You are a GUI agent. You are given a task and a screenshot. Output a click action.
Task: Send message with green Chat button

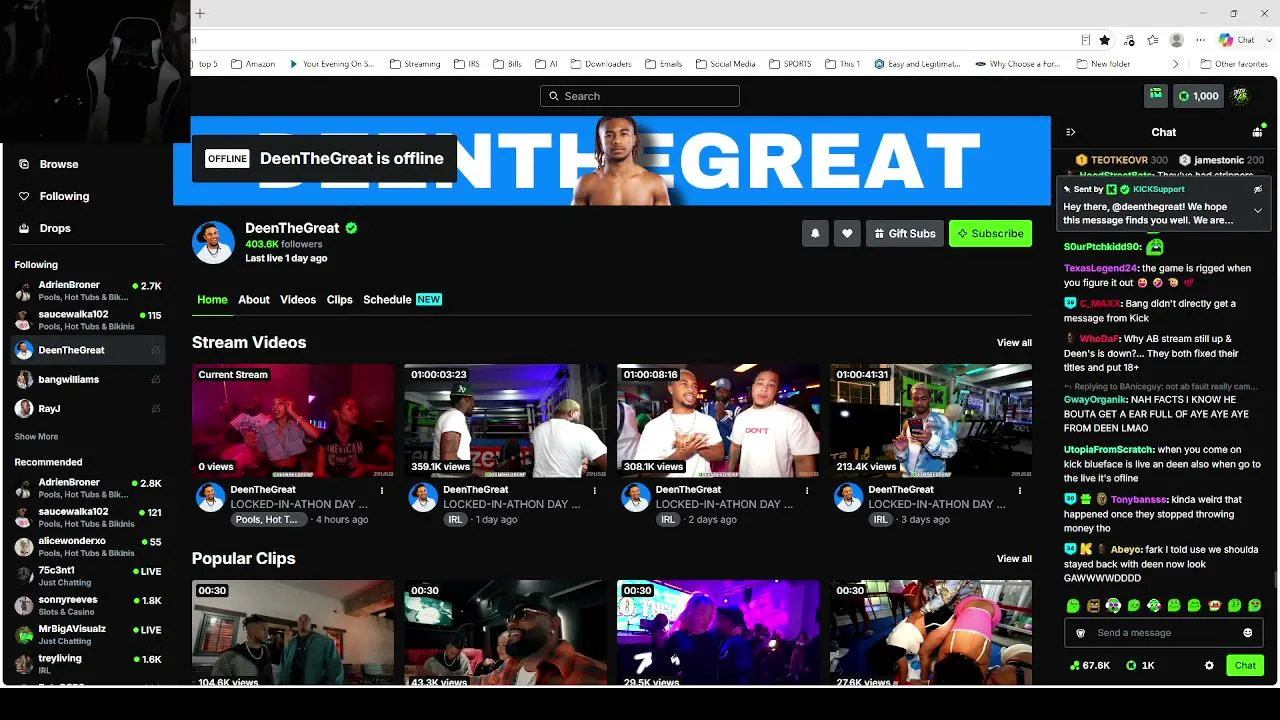1245,665
